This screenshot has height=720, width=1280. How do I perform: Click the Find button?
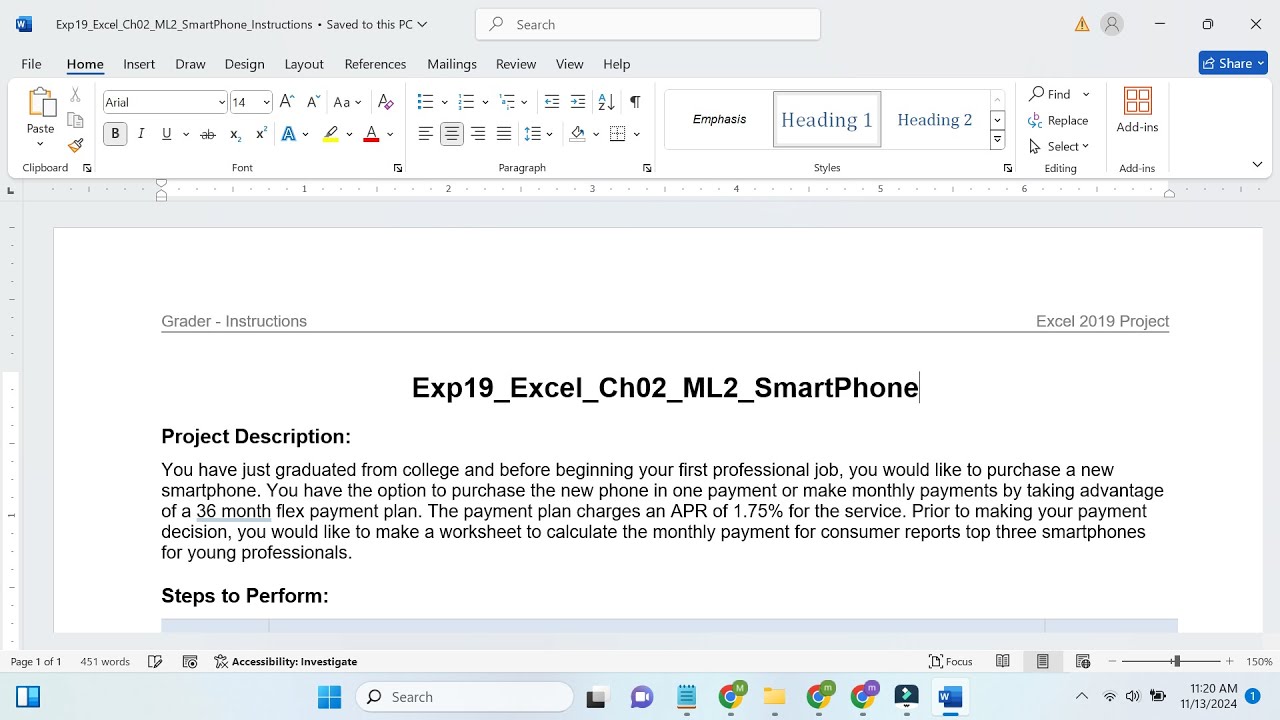click(1050, 94)
